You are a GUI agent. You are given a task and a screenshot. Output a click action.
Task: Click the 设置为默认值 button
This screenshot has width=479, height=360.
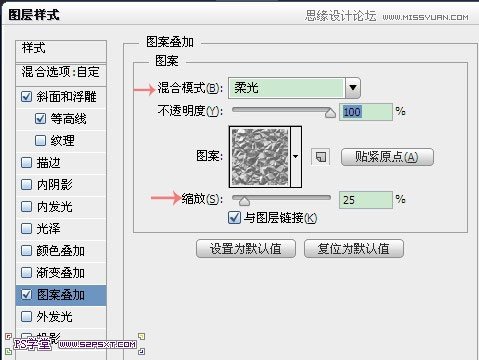click(246, 249)
